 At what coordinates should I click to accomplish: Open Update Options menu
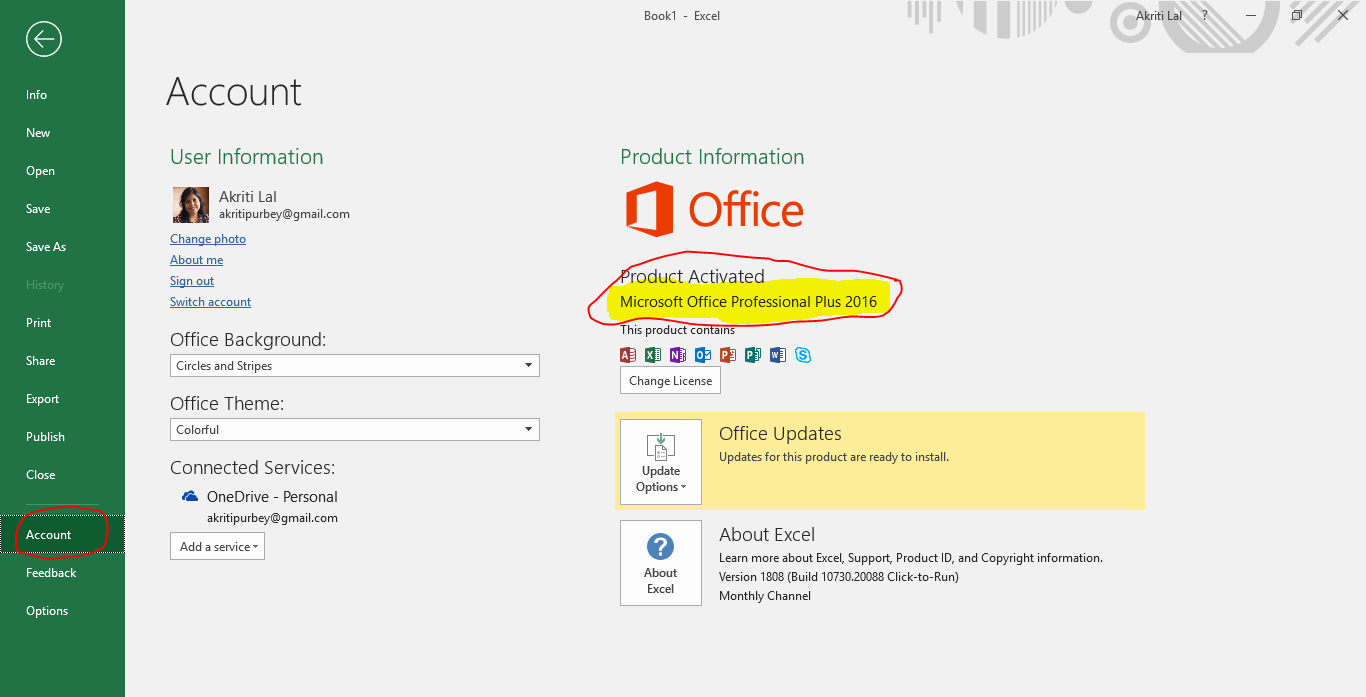point(661,462)
